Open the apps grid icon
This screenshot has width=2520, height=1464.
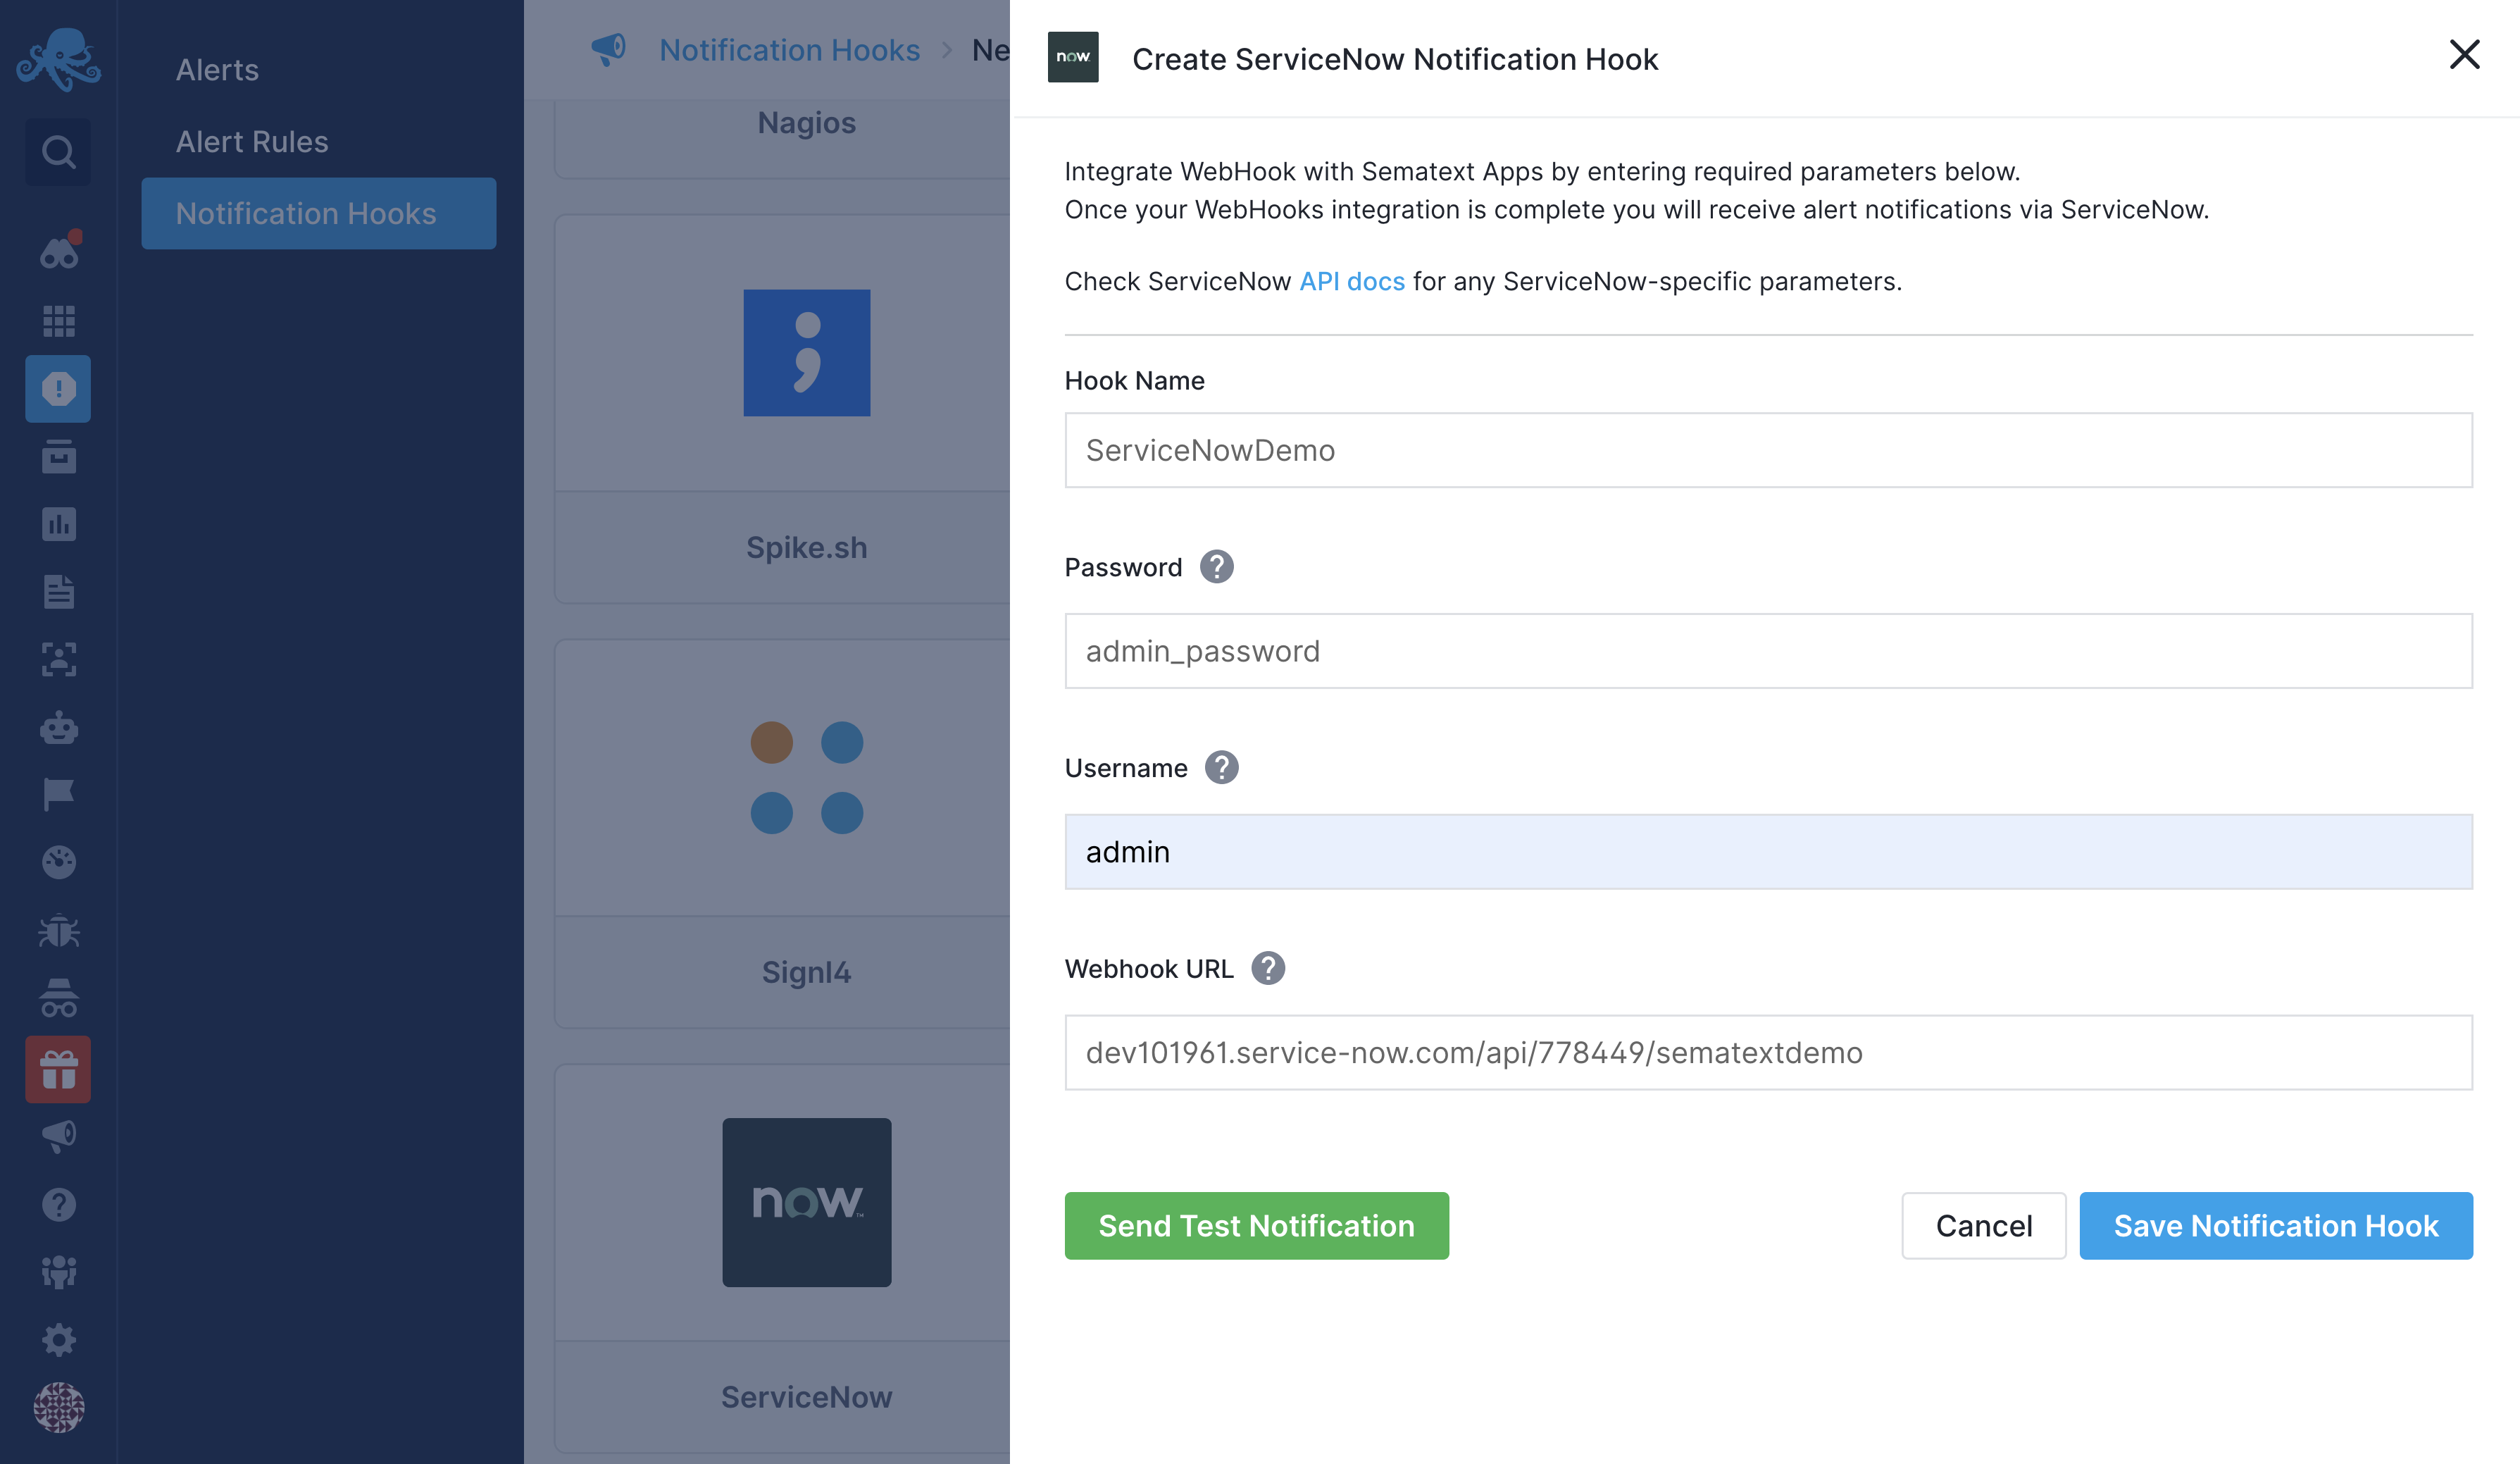coord(59,321)
